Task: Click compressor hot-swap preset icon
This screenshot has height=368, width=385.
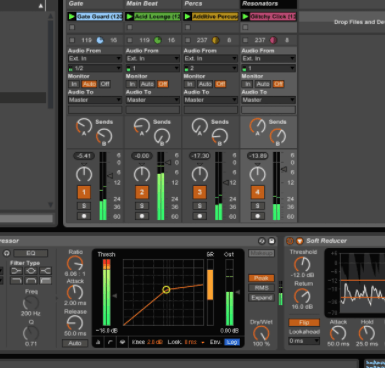Action: click(262, 241)
